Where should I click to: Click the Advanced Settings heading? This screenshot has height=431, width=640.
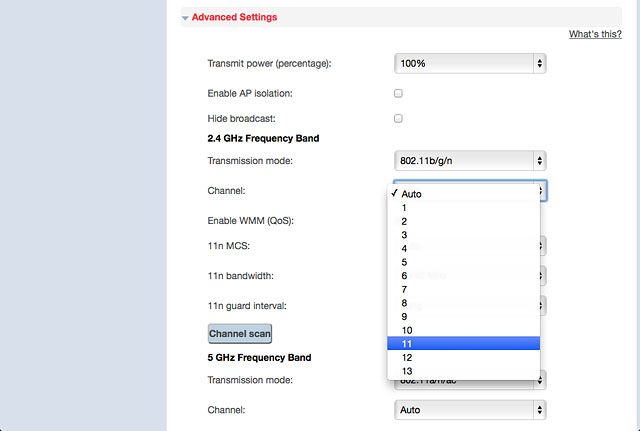[234, 17]
